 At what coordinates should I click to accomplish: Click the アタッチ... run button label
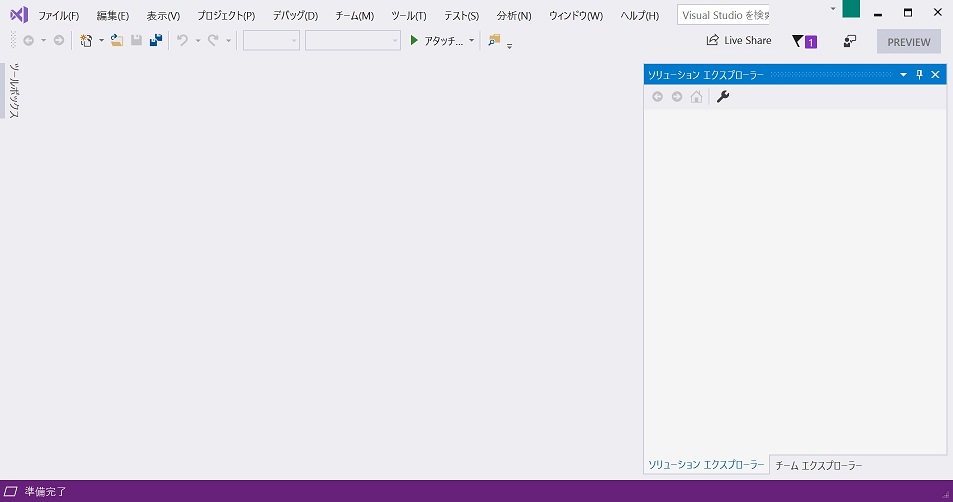[443, 41]
